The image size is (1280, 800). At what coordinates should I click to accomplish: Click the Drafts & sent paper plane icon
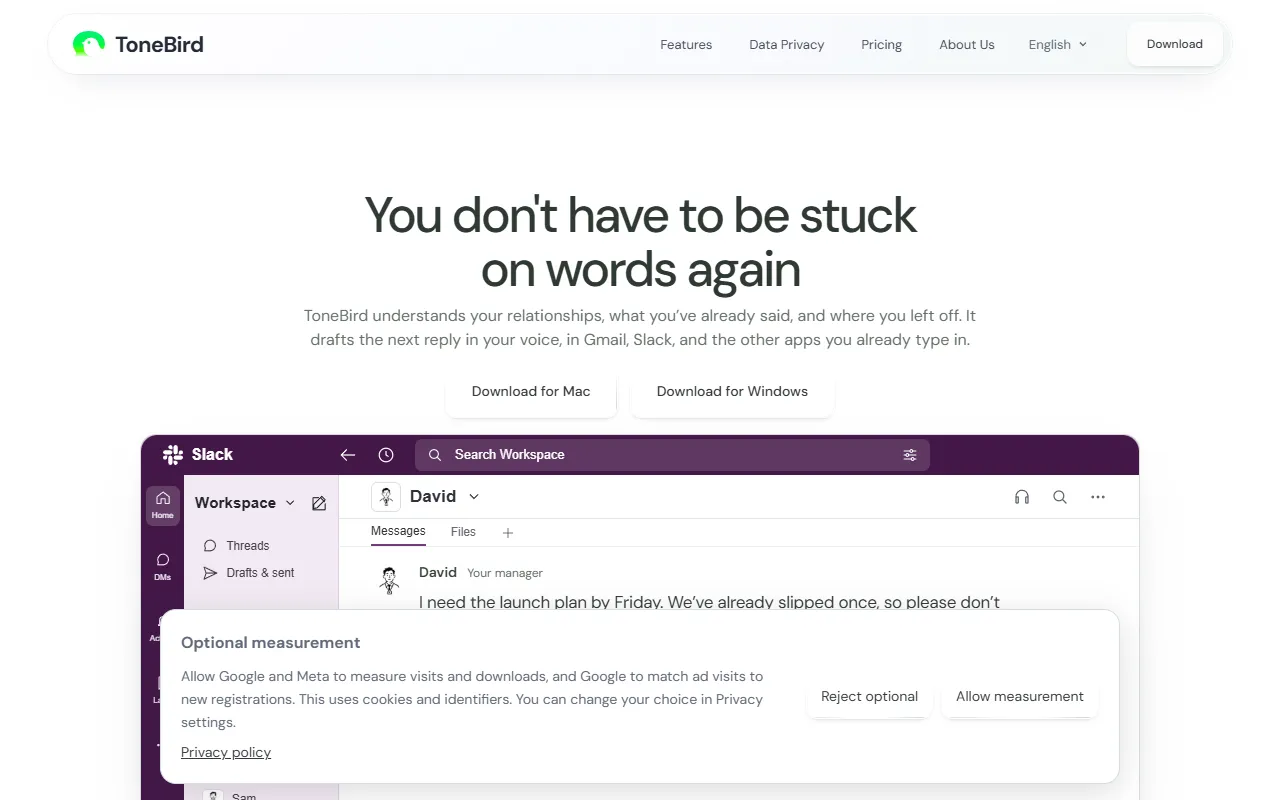point(210,573)
